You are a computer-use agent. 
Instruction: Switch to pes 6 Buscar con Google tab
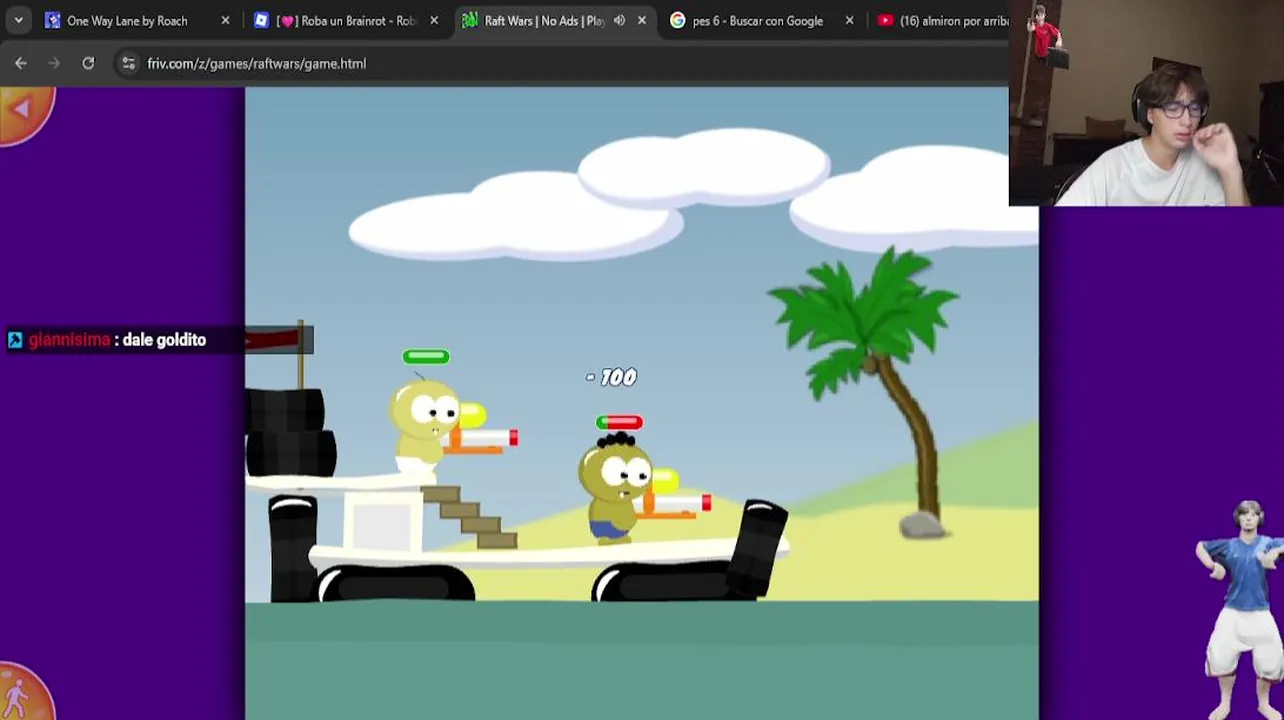point(757,20)
